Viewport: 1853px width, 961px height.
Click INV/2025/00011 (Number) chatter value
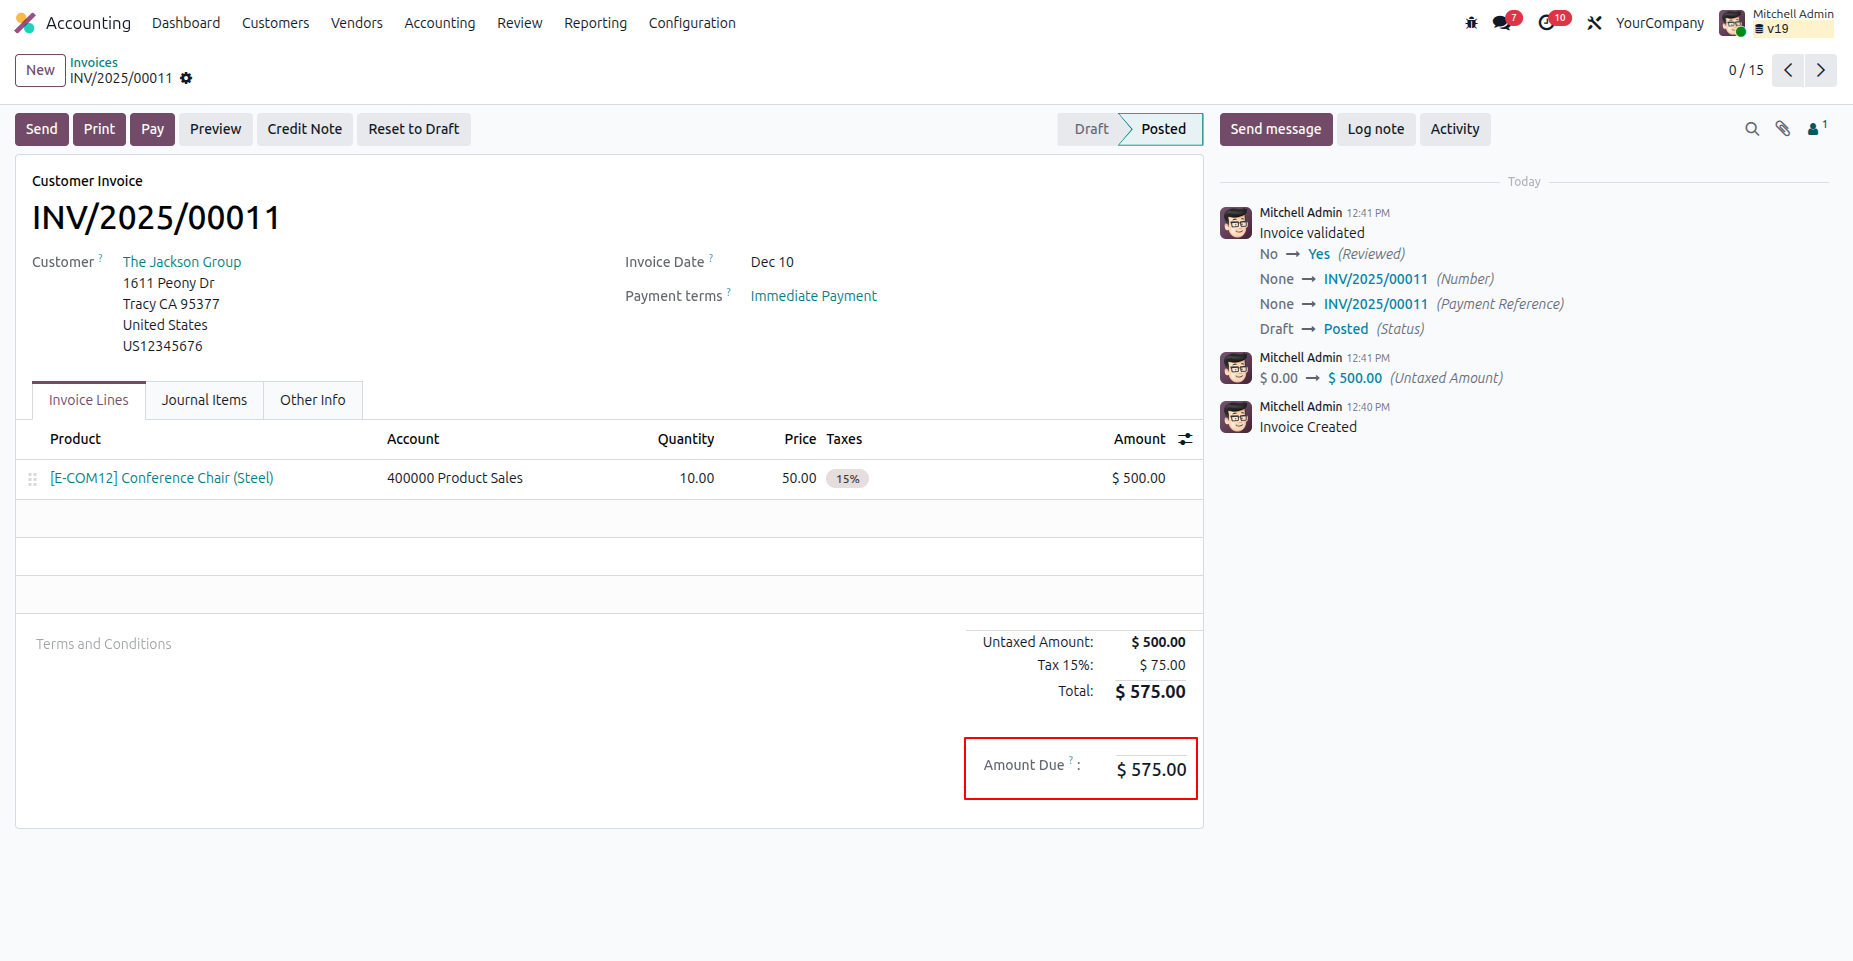pyautogui.click(x=1376, y=279)
